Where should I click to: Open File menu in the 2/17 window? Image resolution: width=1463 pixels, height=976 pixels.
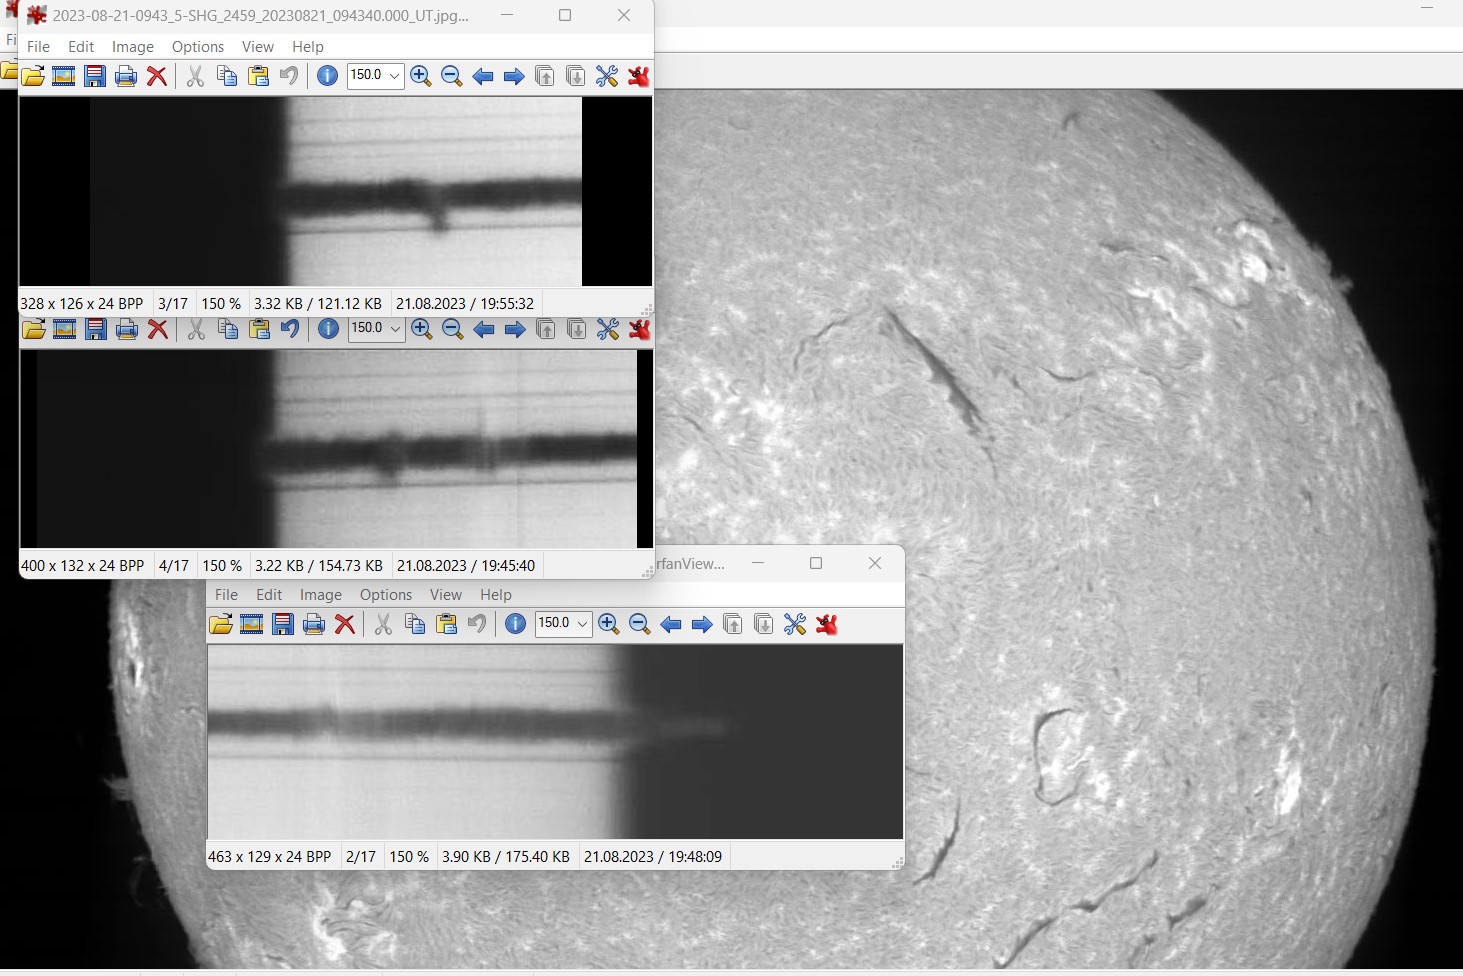click(226, 595)
